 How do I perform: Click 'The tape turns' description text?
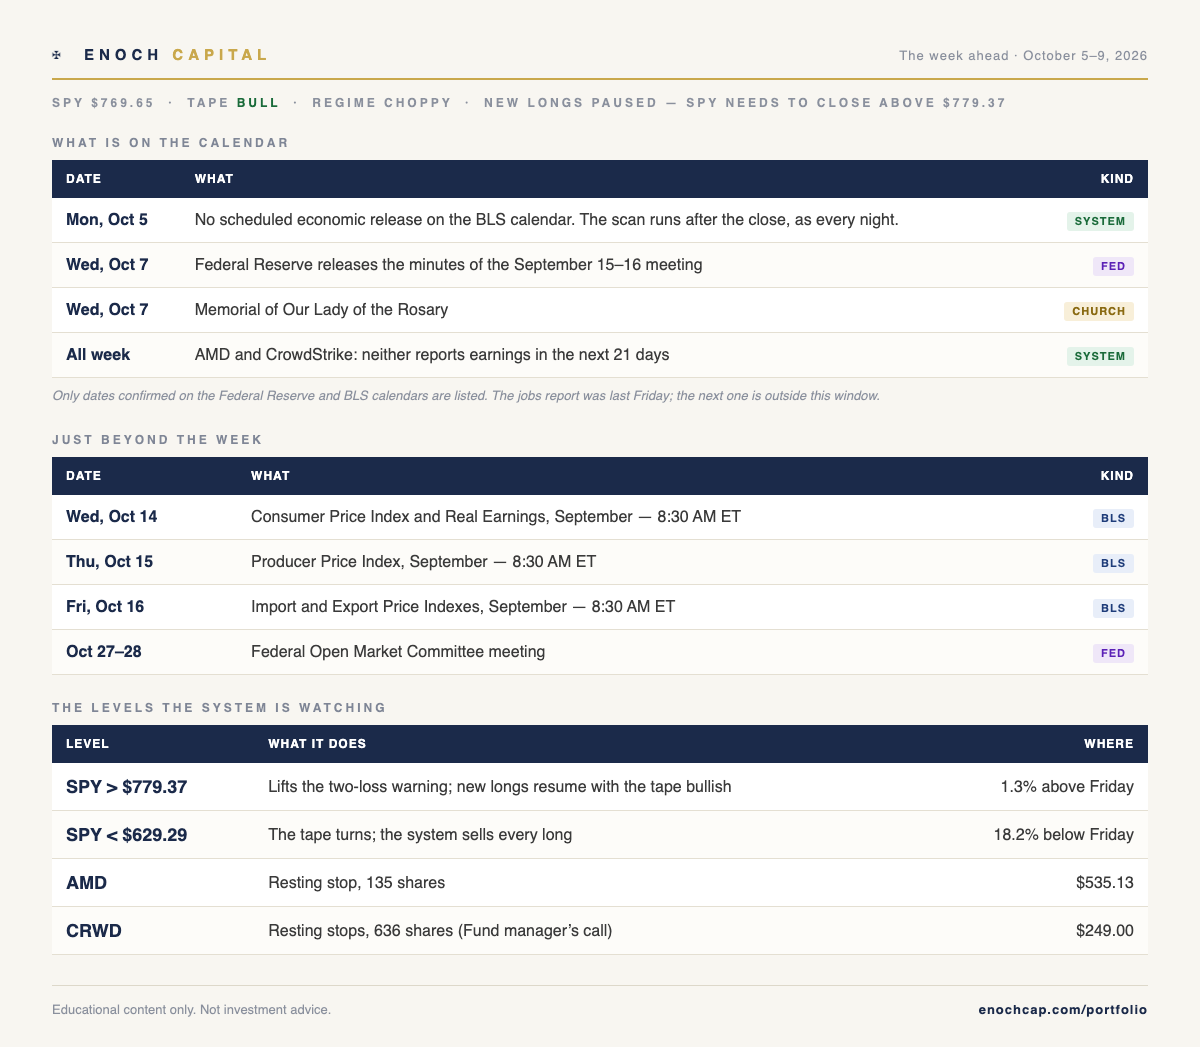click(x=420, y=835)
